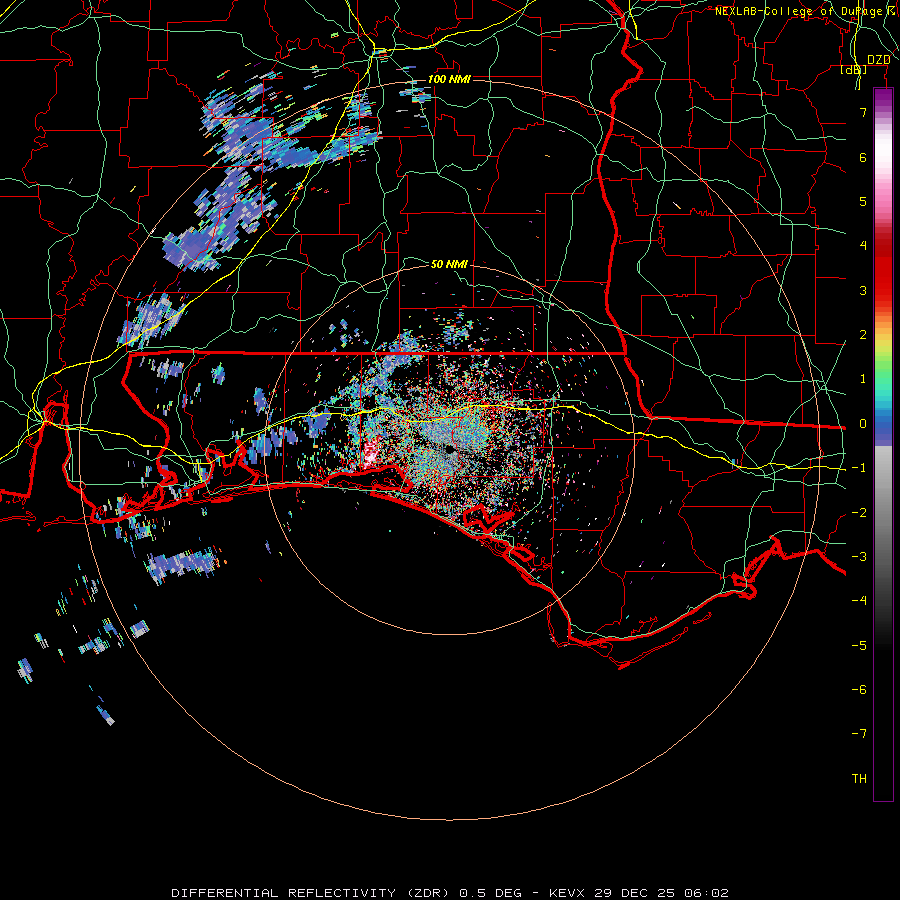
Task: Click the -6 dB scale tick label
Action: pyautogui.click(x=859, y=690)
